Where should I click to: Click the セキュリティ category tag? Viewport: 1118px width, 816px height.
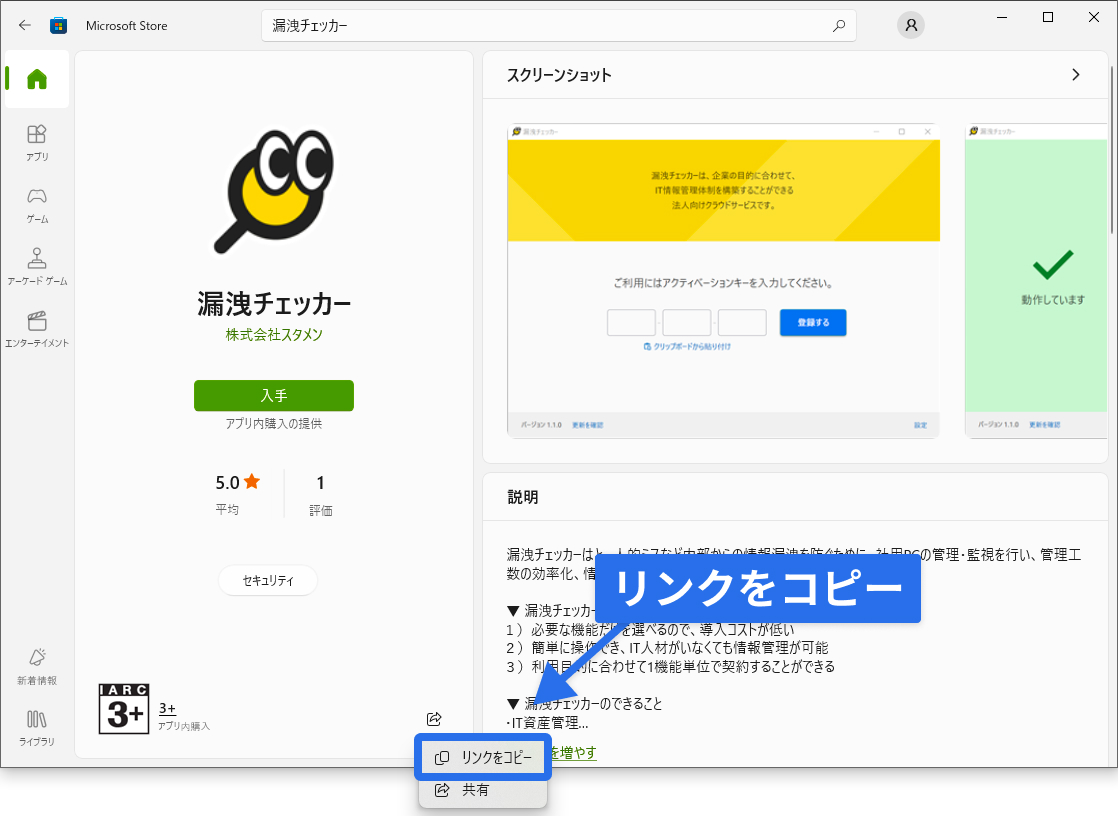[268, 581]
